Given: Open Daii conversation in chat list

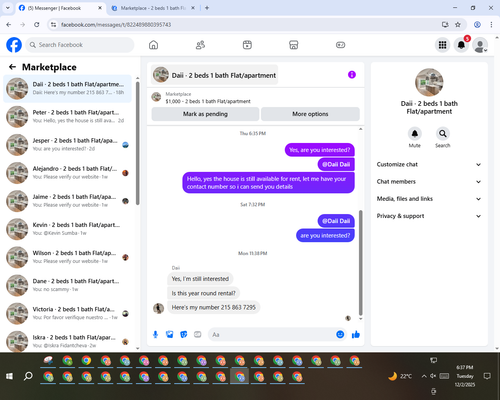Looking at the screenshot, I should 68,89.
